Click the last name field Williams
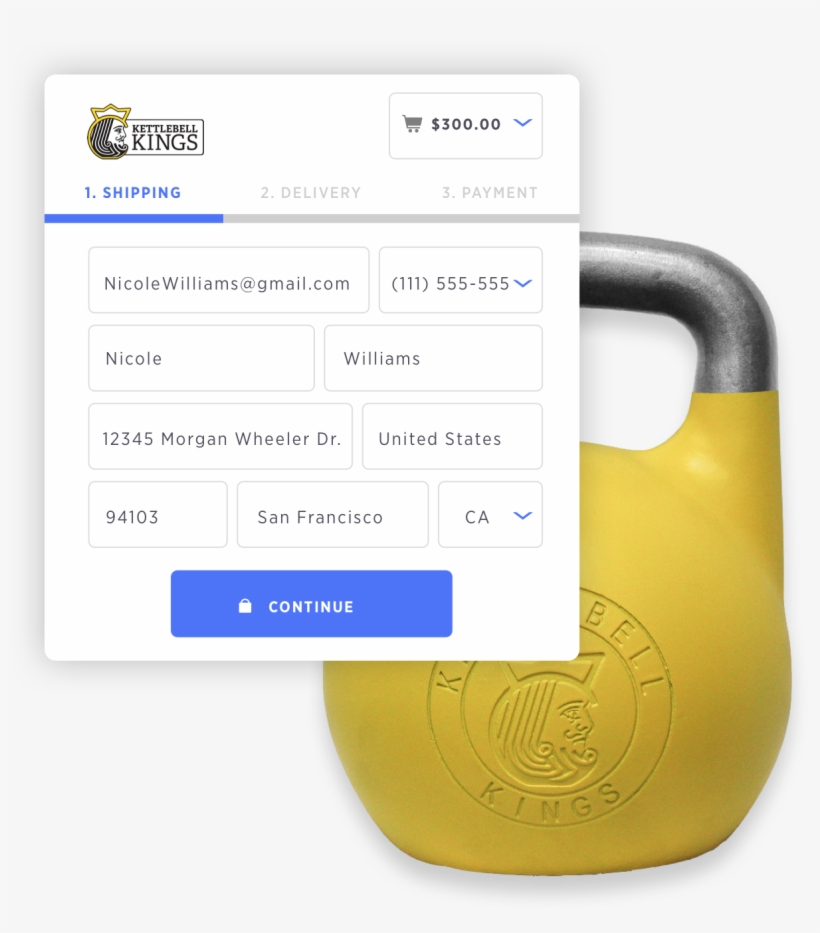Screen dimensions: 820x933 coord(433,358)
